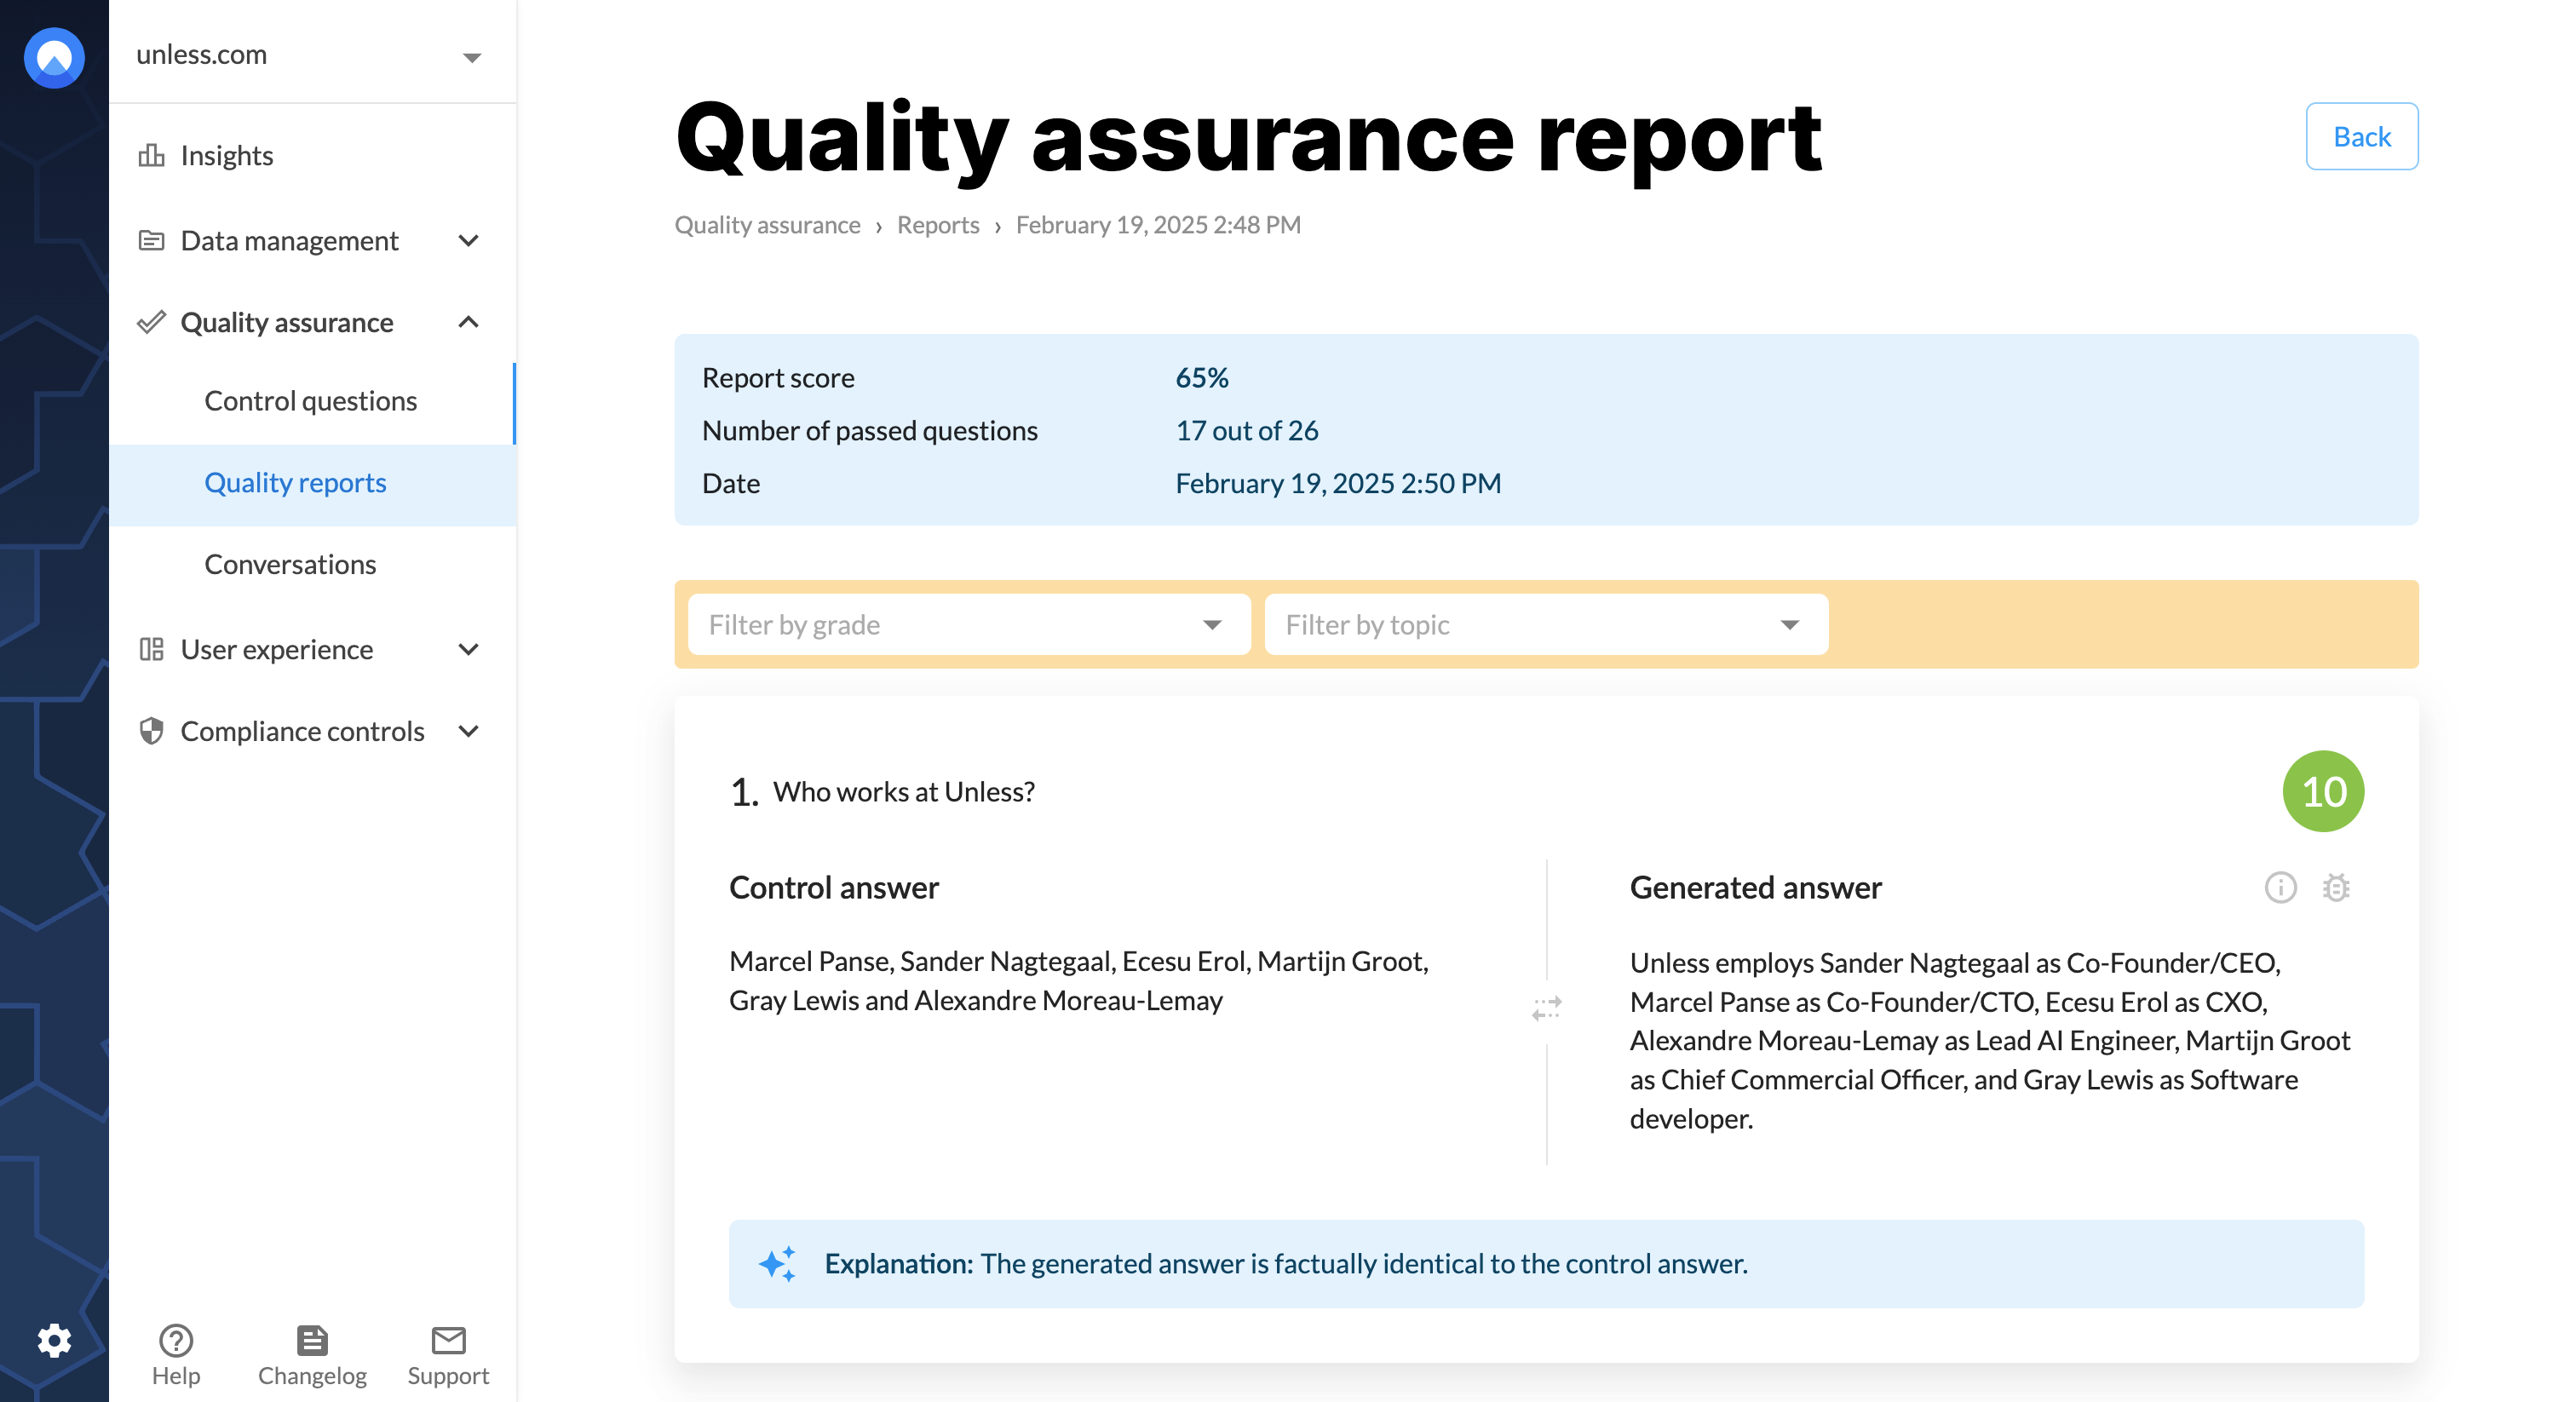The width and height of the screenshot is (2576, 1402).
Task: Expand the User experience section chevron
Action: [468, 649]
